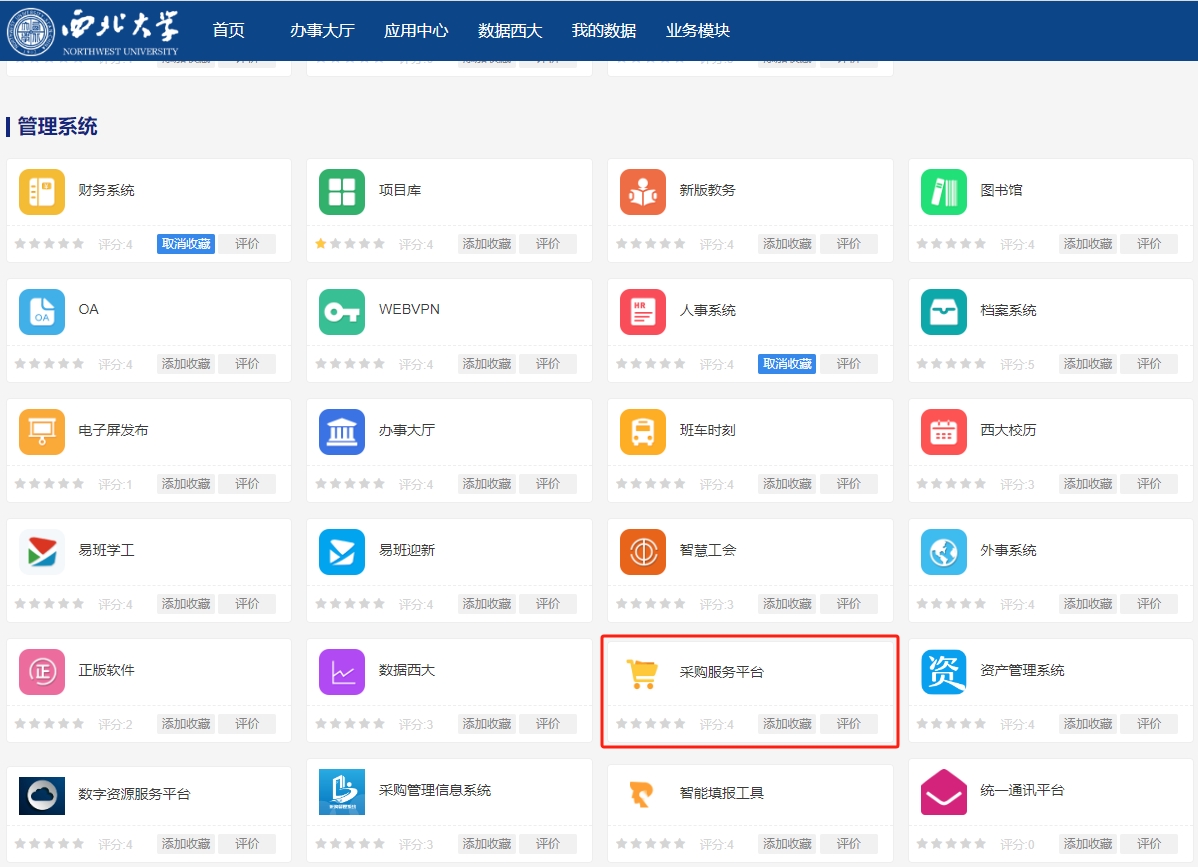
Task: Add 正版软件 to favorites via 添加收藏
Action: coord(186,723)
